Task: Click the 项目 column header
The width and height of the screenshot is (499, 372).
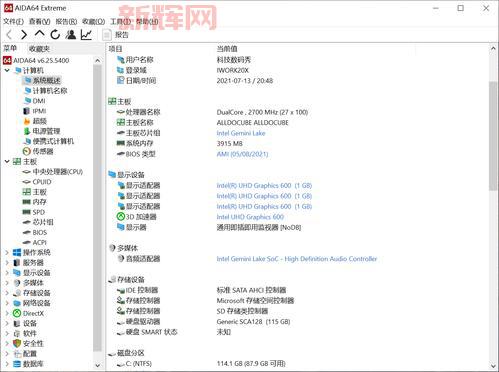Action: click(115, 49)
